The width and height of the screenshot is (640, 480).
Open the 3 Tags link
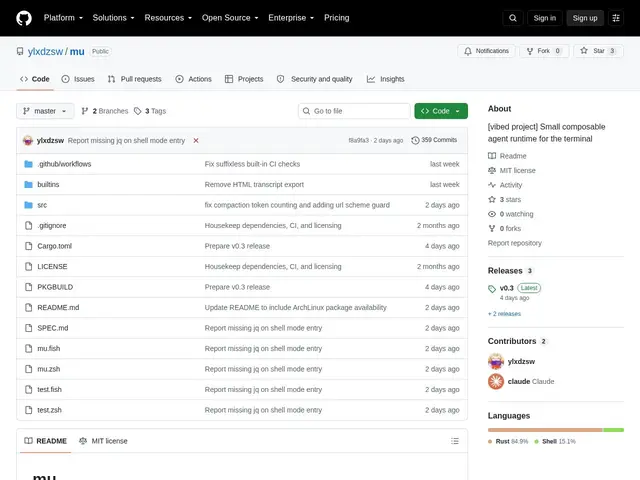(150, 111)
